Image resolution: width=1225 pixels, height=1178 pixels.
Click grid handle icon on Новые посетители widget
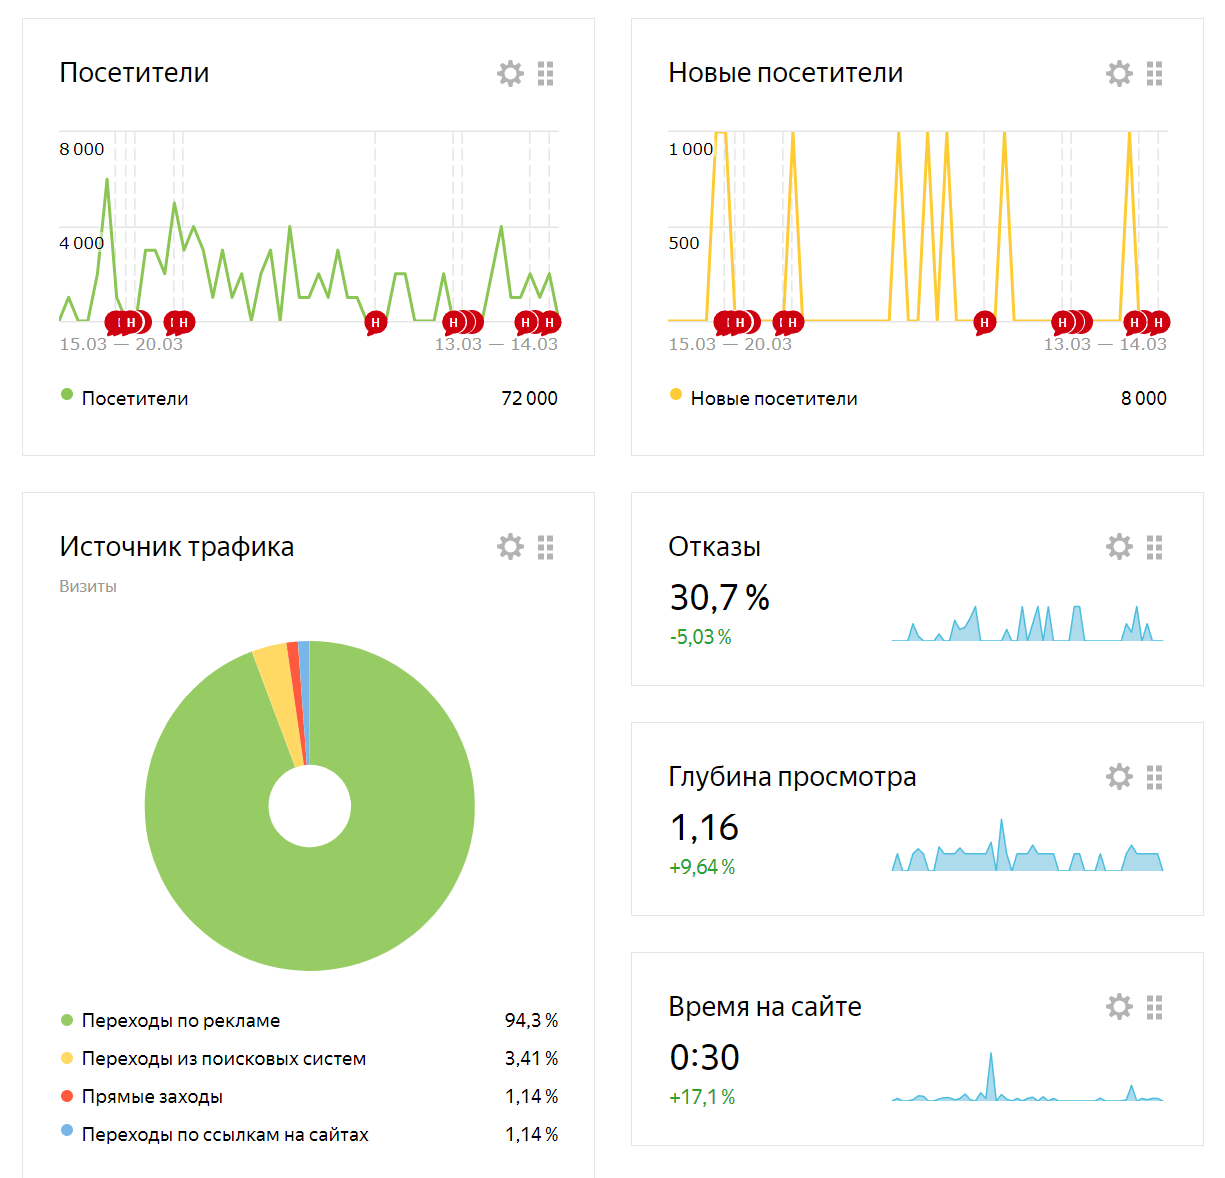pos(1154,73)
